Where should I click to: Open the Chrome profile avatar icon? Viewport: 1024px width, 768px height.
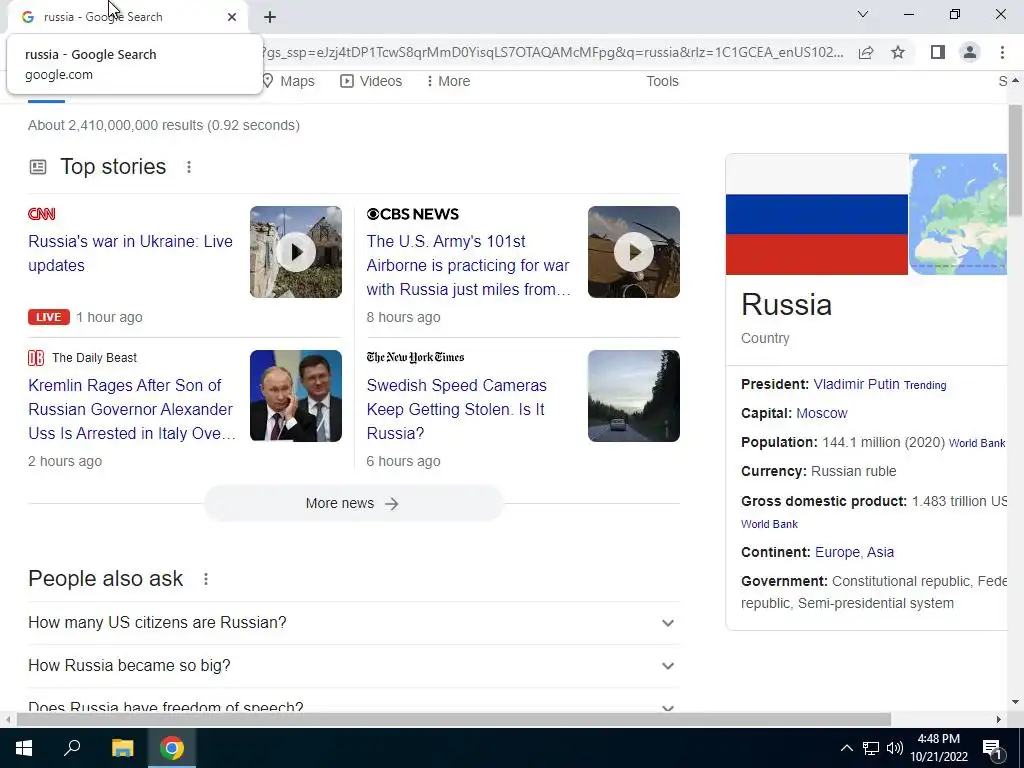pyautogui.click(x=970, y=52)
